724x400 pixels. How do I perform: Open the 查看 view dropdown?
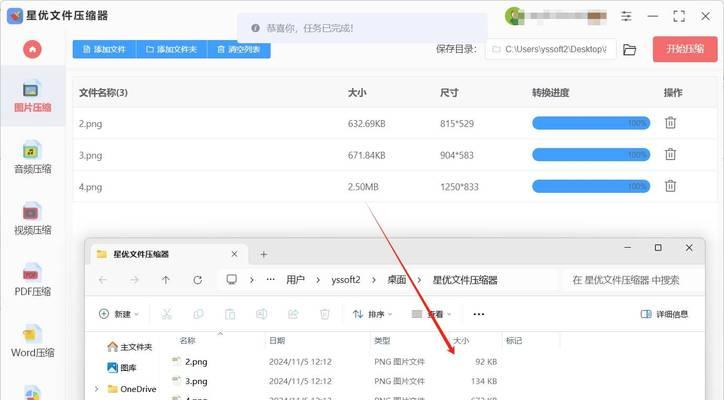point(431,314)
